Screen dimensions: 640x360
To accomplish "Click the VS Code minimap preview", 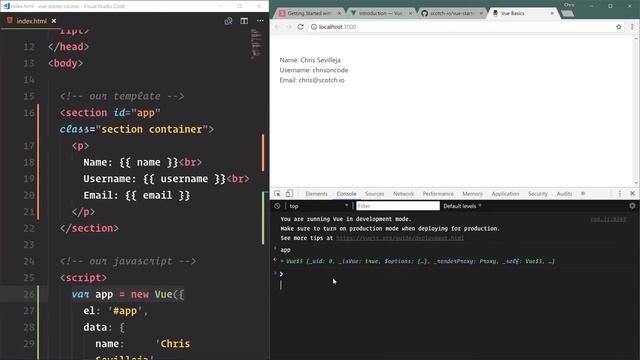I will point(256,43).
